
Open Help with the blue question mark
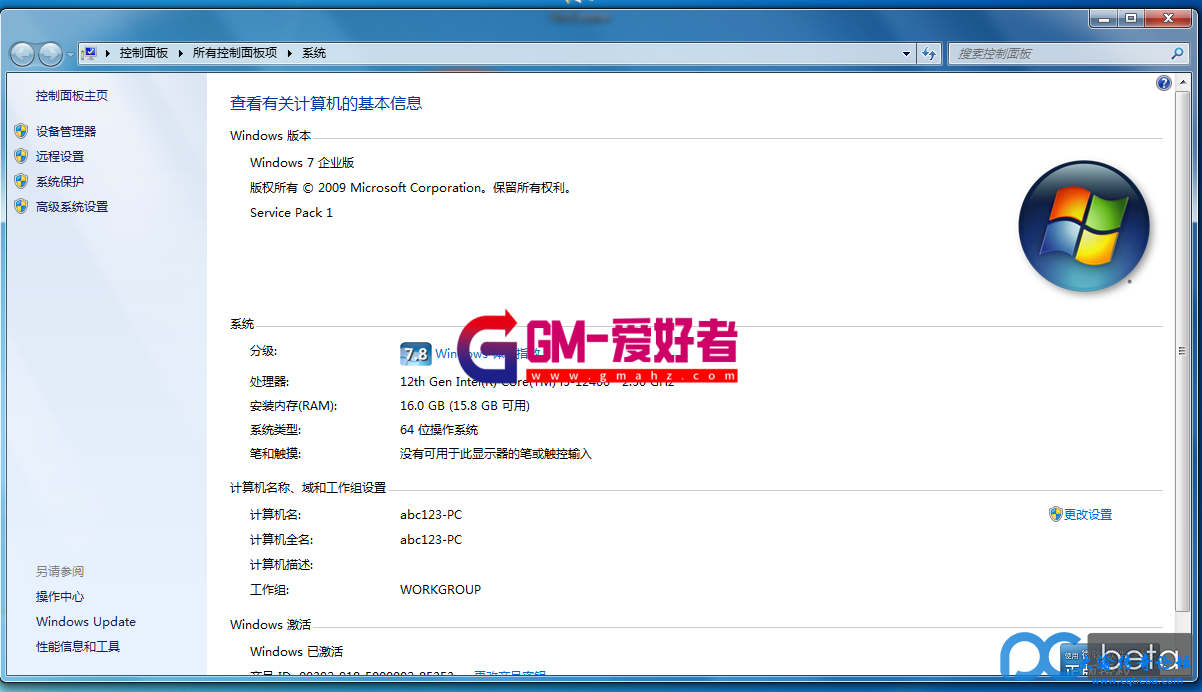(1164, 84)
